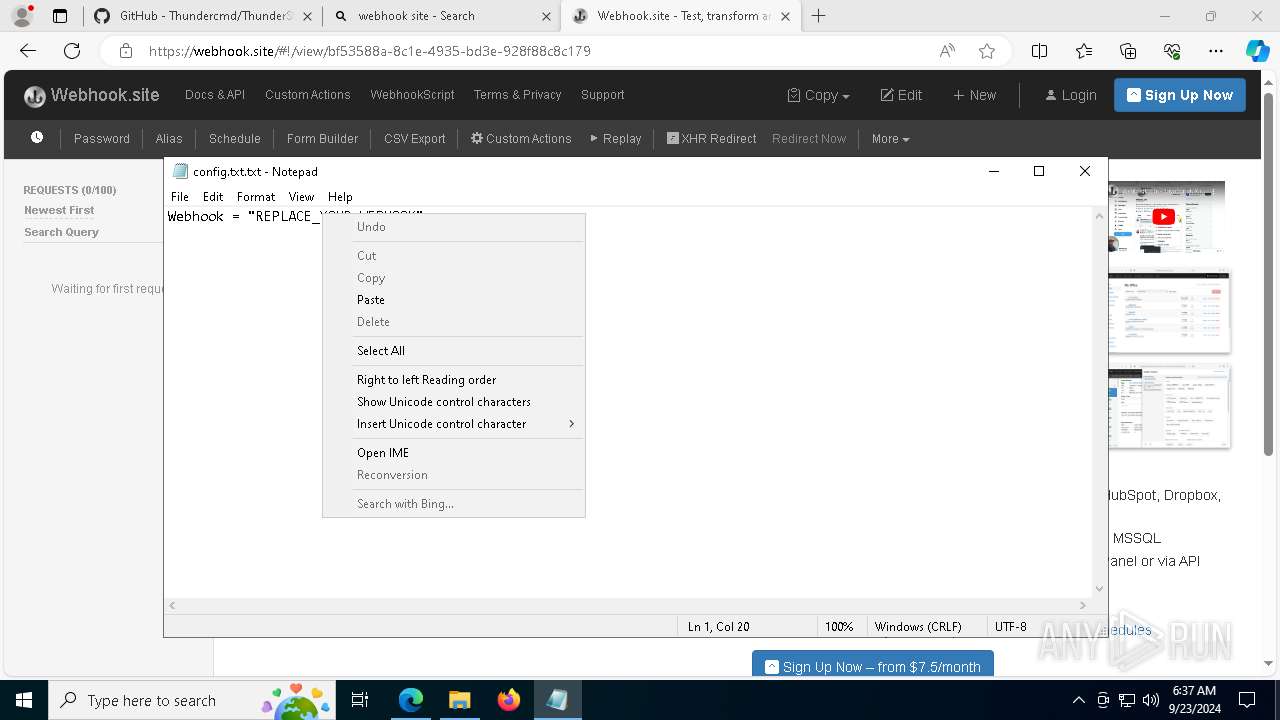The height and width of the screenshot is (720, 1280).
Task: Click the Windows taskbar search box
Action: (190, 700)
